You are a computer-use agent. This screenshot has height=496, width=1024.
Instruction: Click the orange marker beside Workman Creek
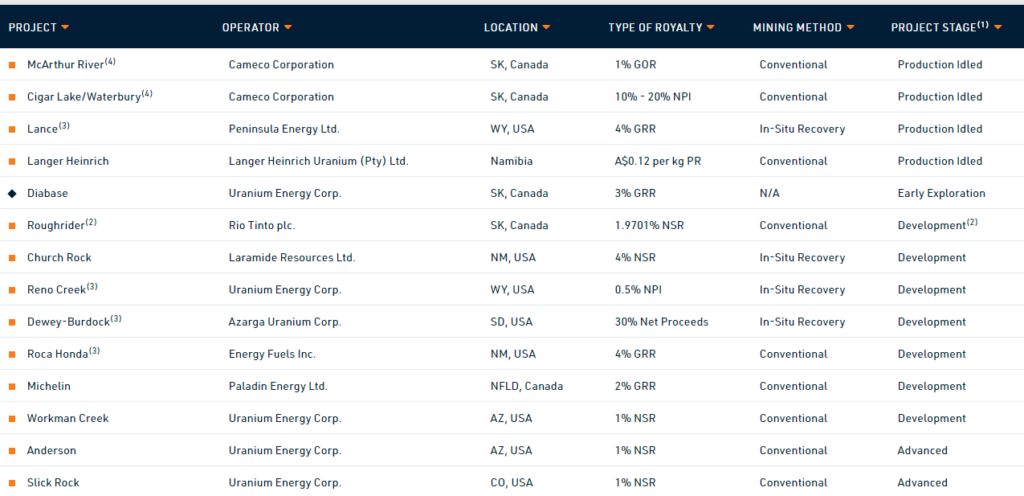click(x=12, y=418)
